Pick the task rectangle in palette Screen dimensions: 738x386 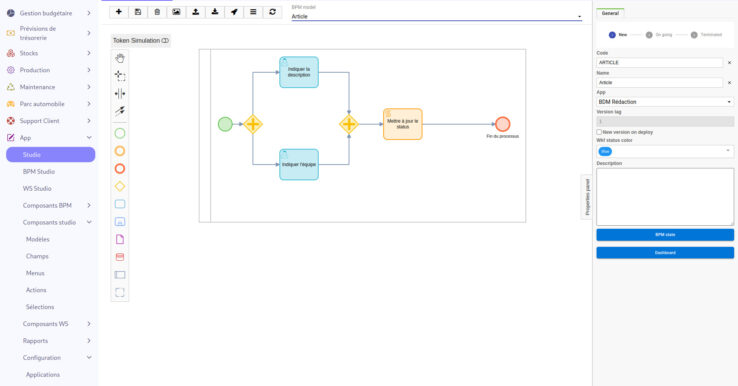pyautogui.click(x=120, y=204)
